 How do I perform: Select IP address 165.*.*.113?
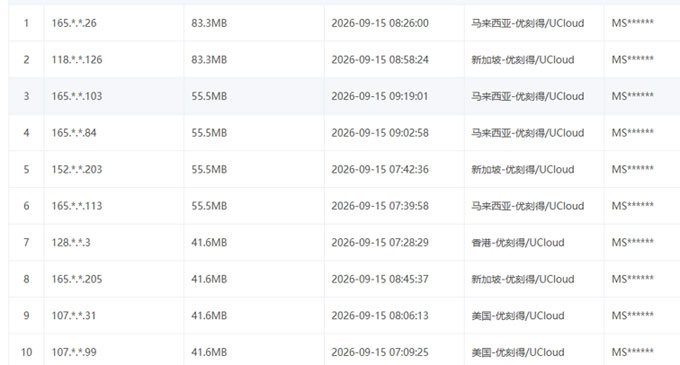77,206
